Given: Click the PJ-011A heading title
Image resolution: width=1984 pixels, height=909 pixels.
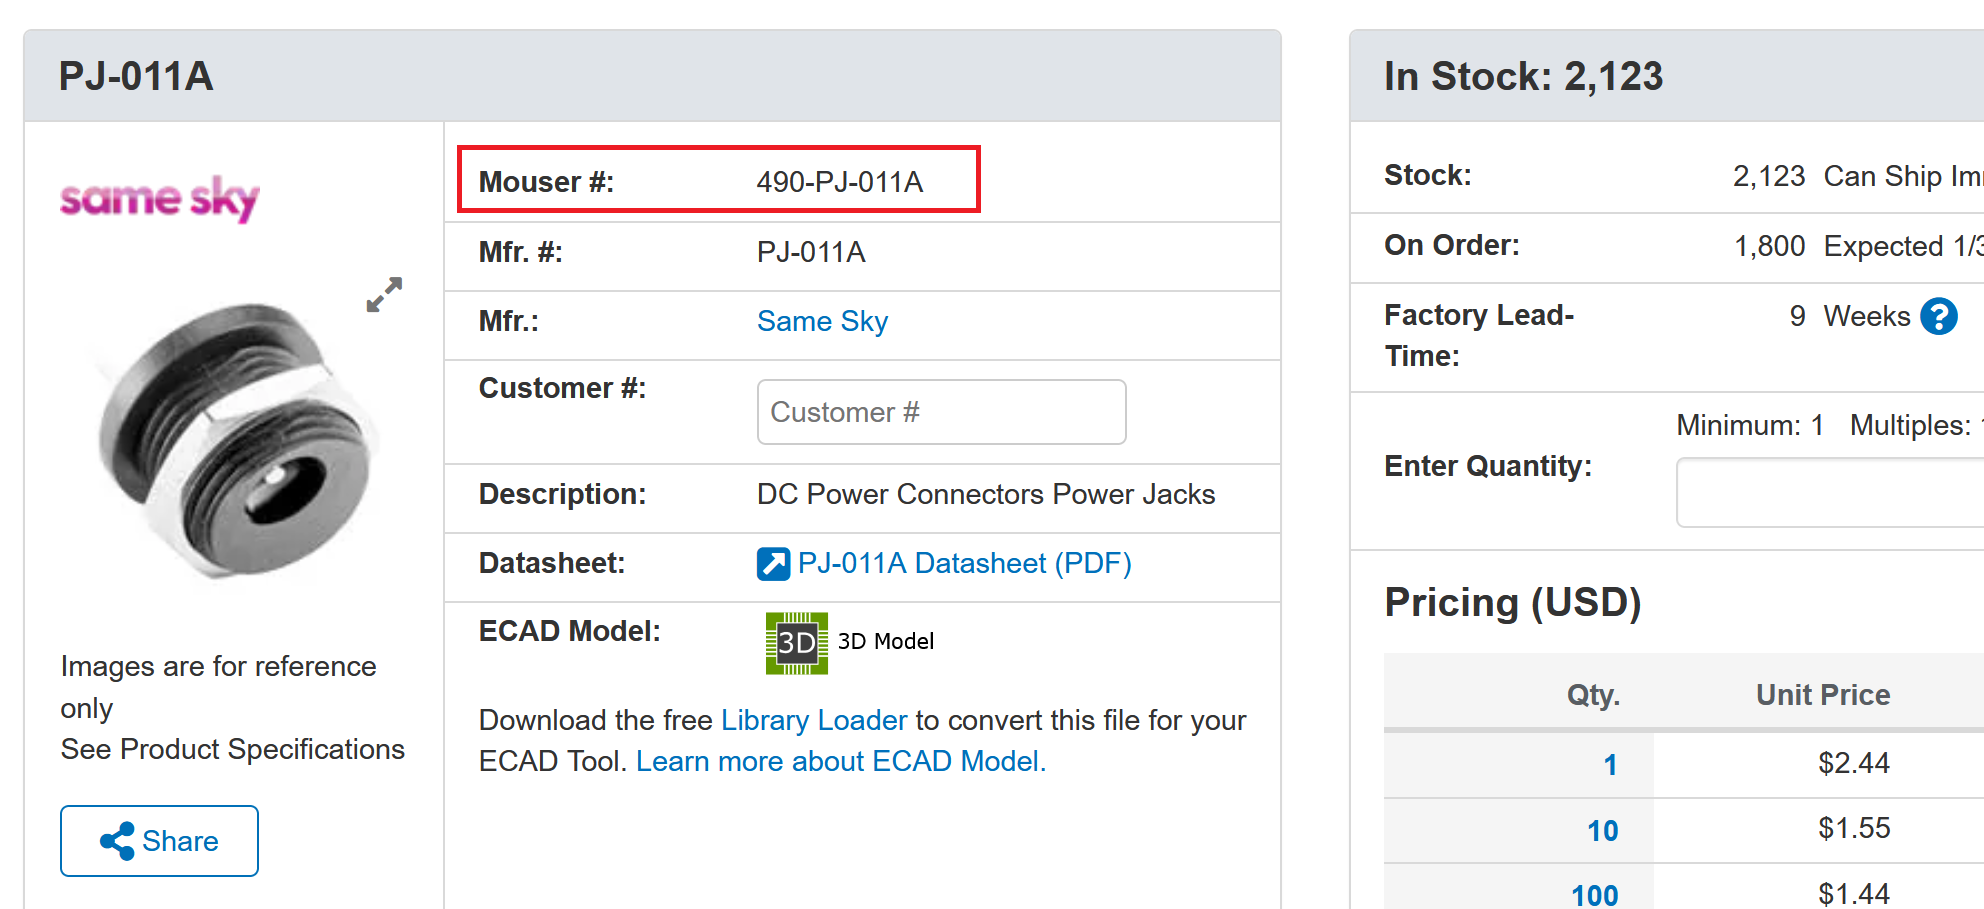Looking at the screenshot, I should pos(136,76).
